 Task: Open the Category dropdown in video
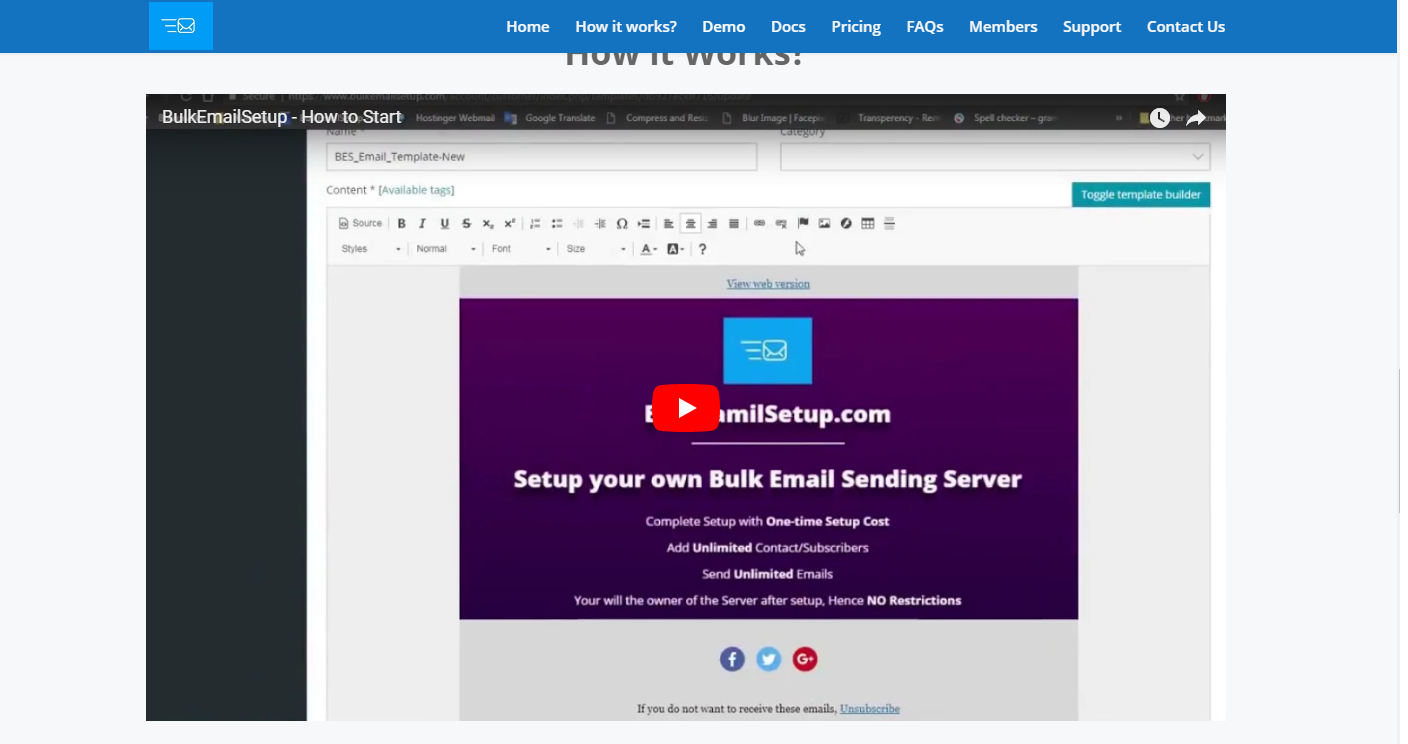coord(995,157)
